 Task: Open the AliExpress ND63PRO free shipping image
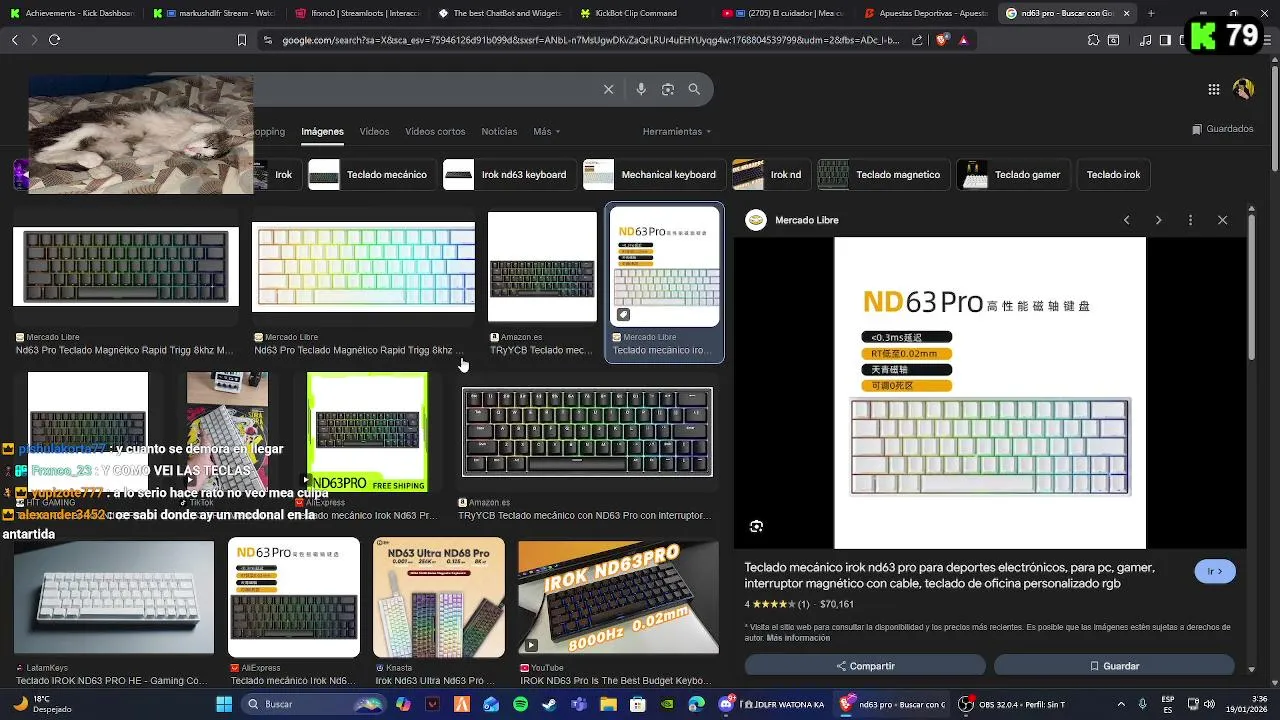pyautogui.click(x=367, y=432)
